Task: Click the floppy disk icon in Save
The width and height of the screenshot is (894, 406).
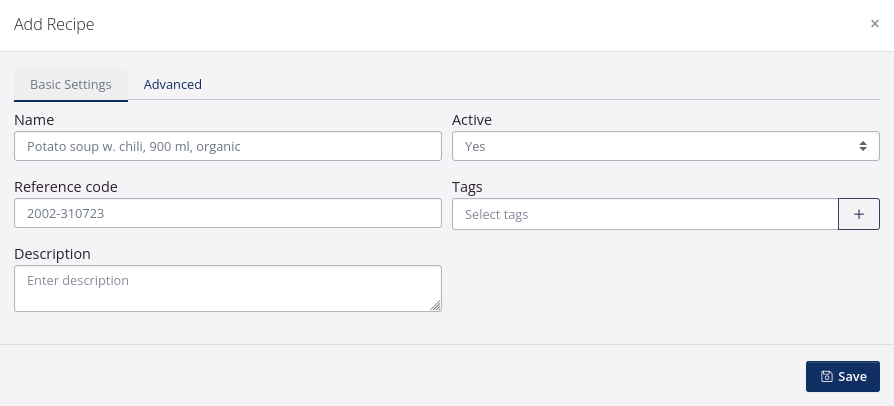Action: coord(826,377)
